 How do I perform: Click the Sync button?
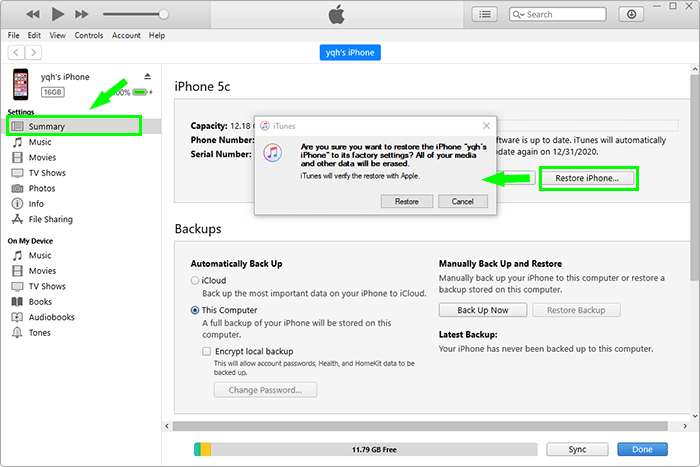577,449
